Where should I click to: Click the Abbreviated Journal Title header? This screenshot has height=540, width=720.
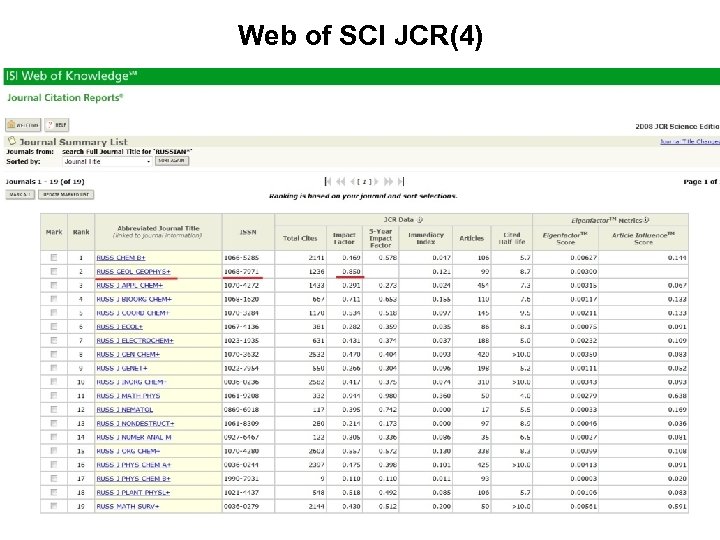pyautogui.click(x=158, y=231)
